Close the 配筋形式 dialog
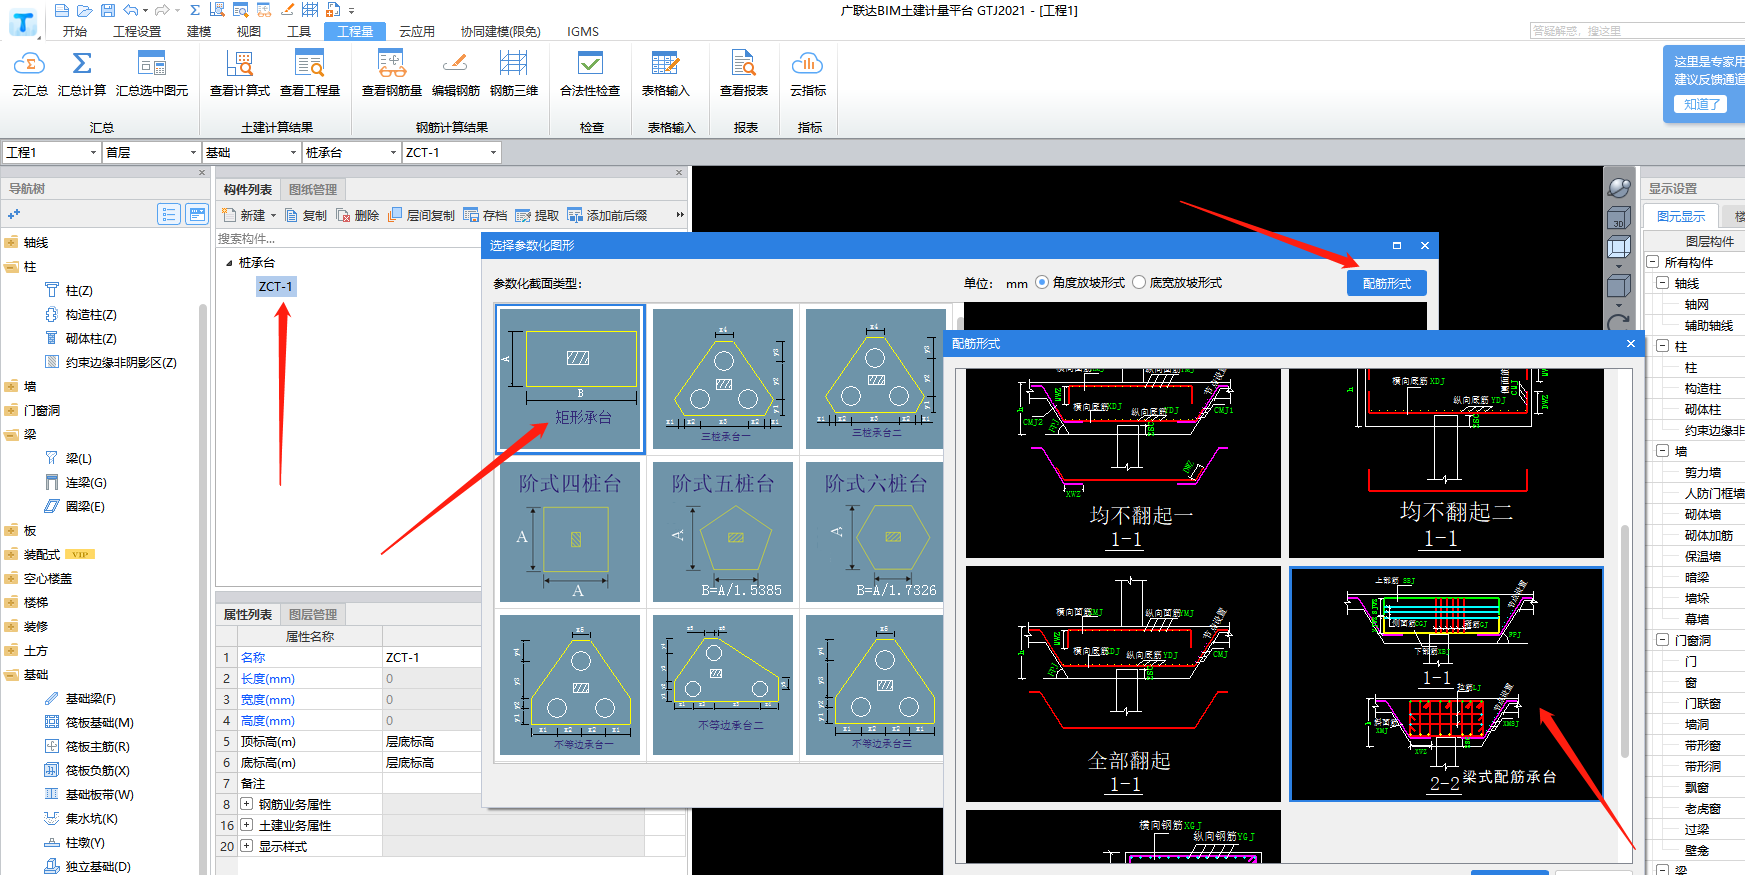 tap(1631, 343)
